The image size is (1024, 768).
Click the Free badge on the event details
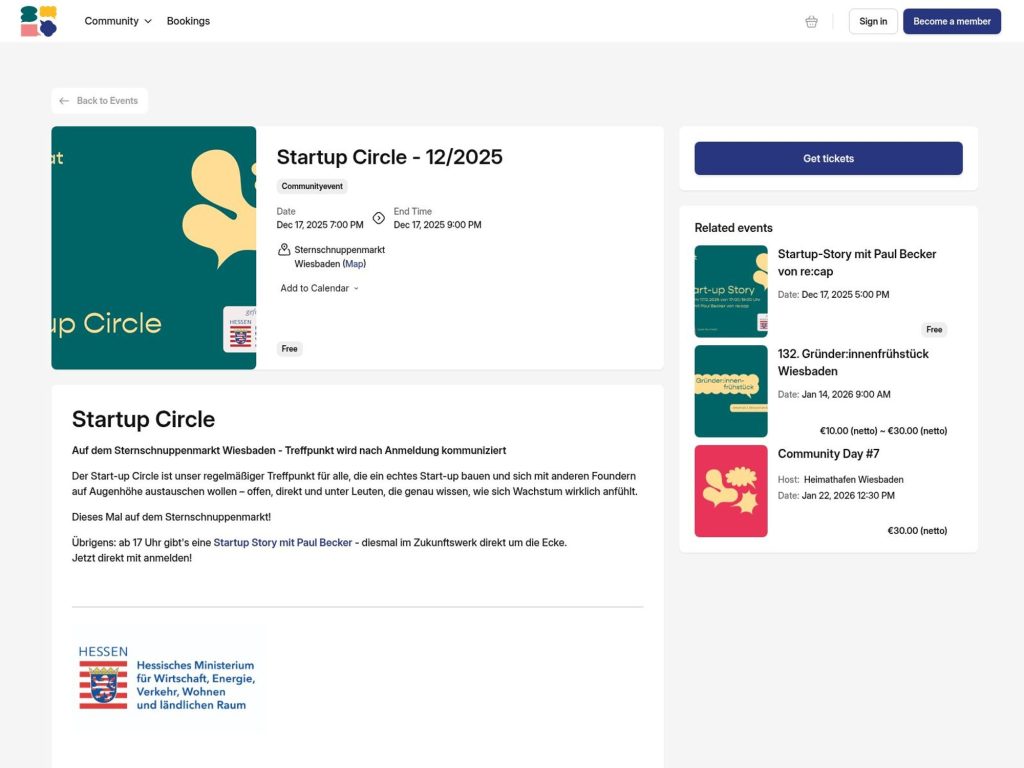(289, 348)
